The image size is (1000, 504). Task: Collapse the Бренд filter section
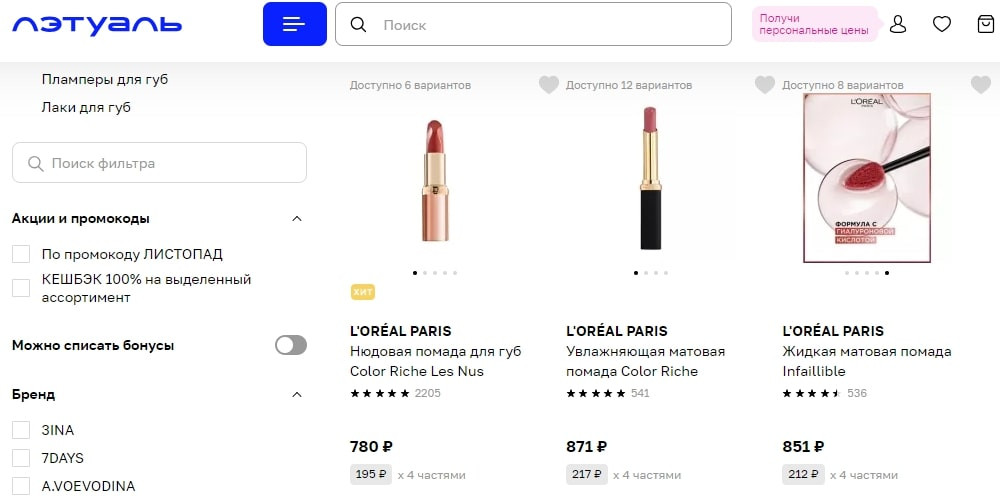click(x=296, y=395)
